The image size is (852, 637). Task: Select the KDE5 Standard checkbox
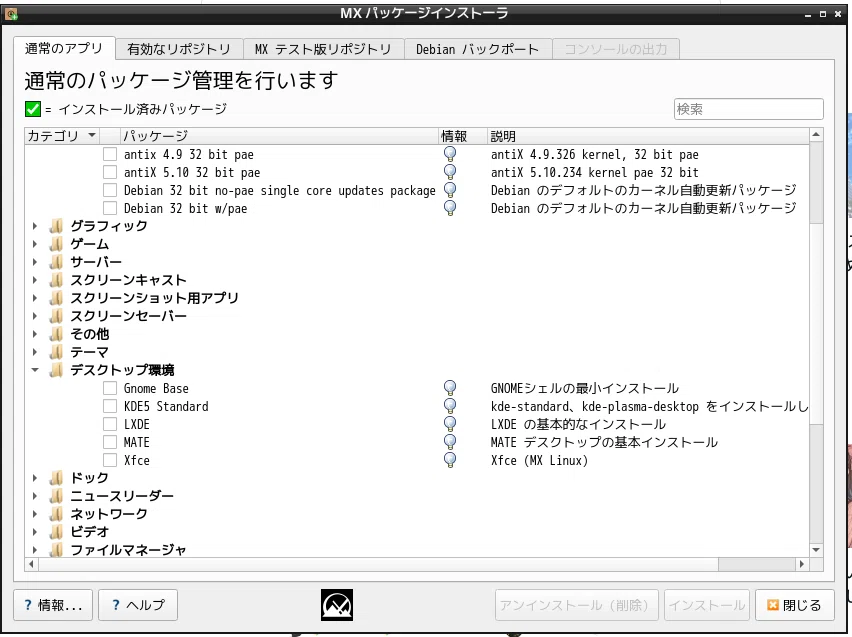[x=110, y=406]
